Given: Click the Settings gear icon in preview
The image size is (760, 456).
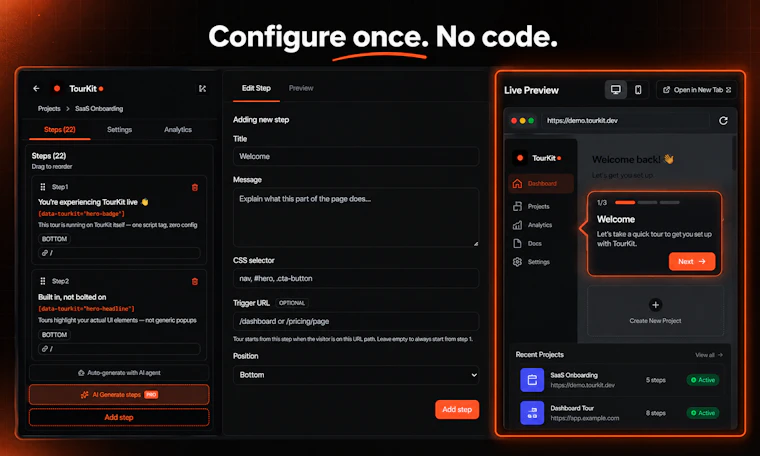Looking at the screenshot, I should [517, 262].
